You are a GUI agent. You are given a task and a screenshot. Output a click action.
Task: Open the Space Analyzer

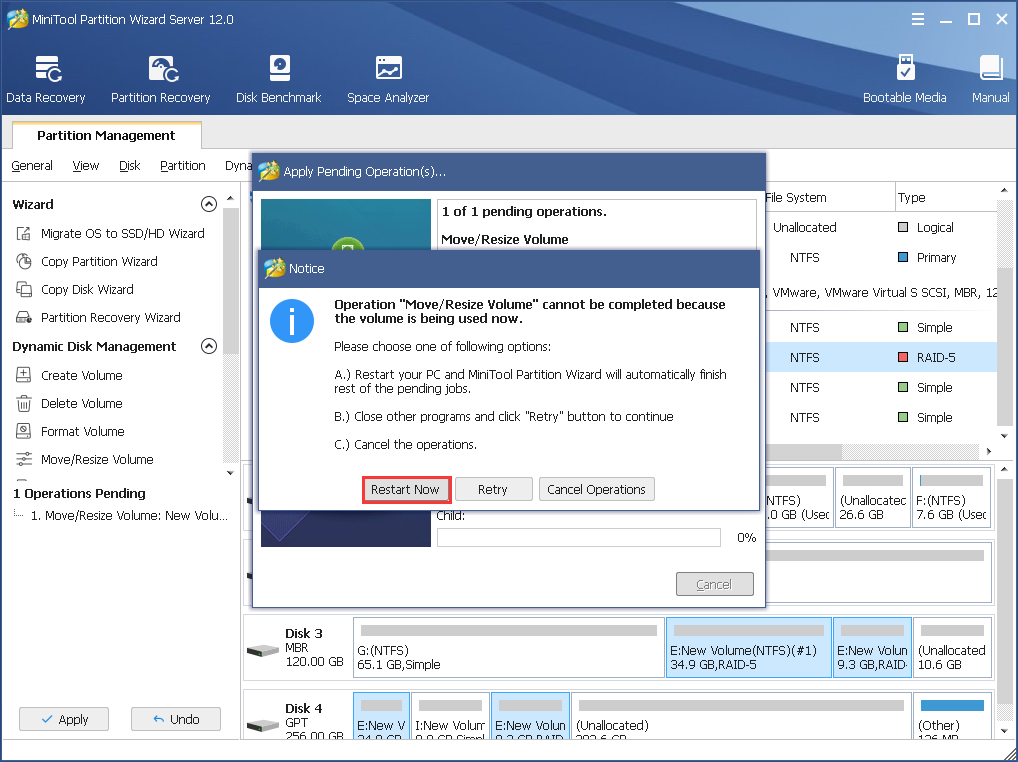[x=387, y=78]
